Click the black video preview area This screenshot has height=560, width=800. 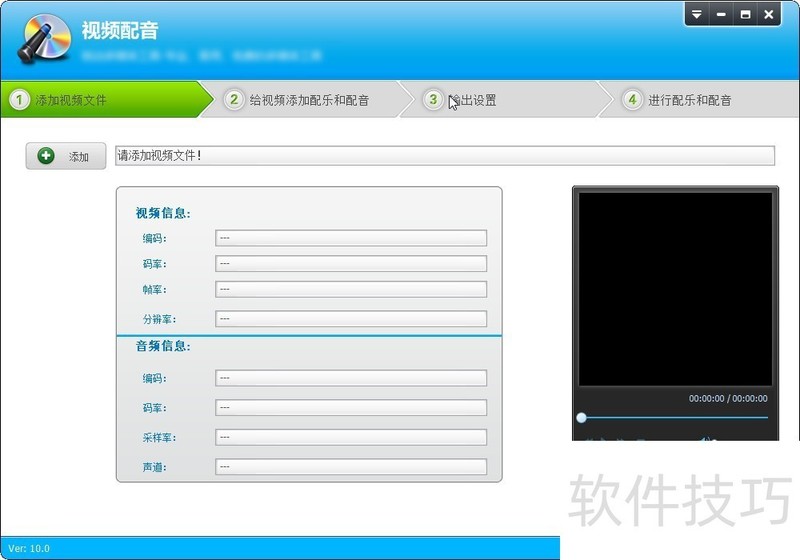pos(675,288)
